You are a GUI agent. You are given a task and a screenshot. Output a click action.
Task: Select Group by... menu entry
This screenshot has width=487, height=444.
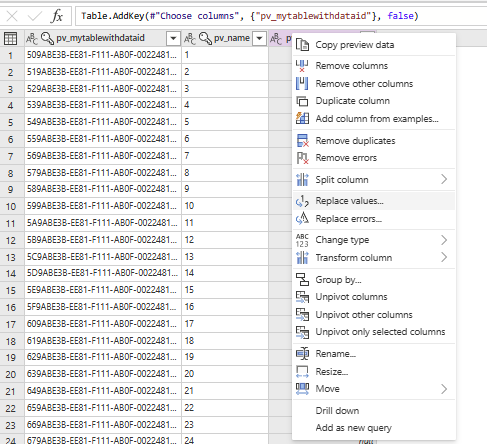(x=374, y=279)
